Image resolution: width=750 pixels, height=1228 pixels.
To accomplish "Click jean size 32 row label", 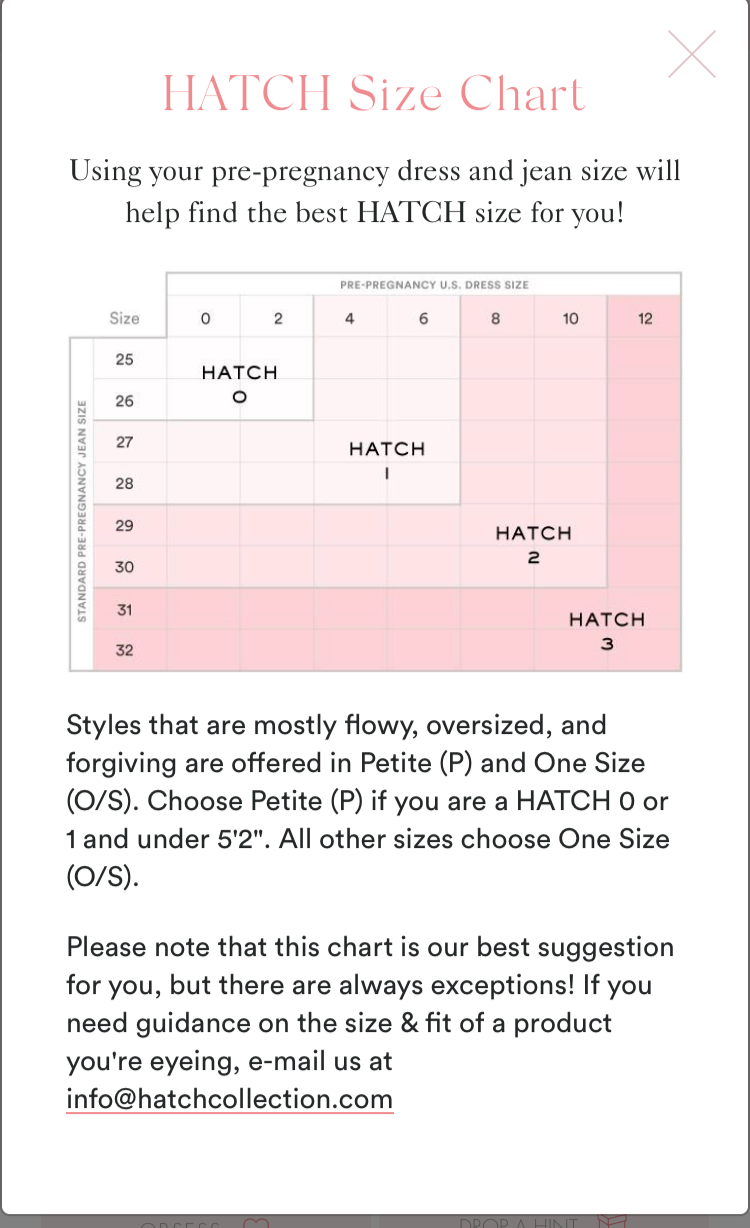I will point(124,650).
